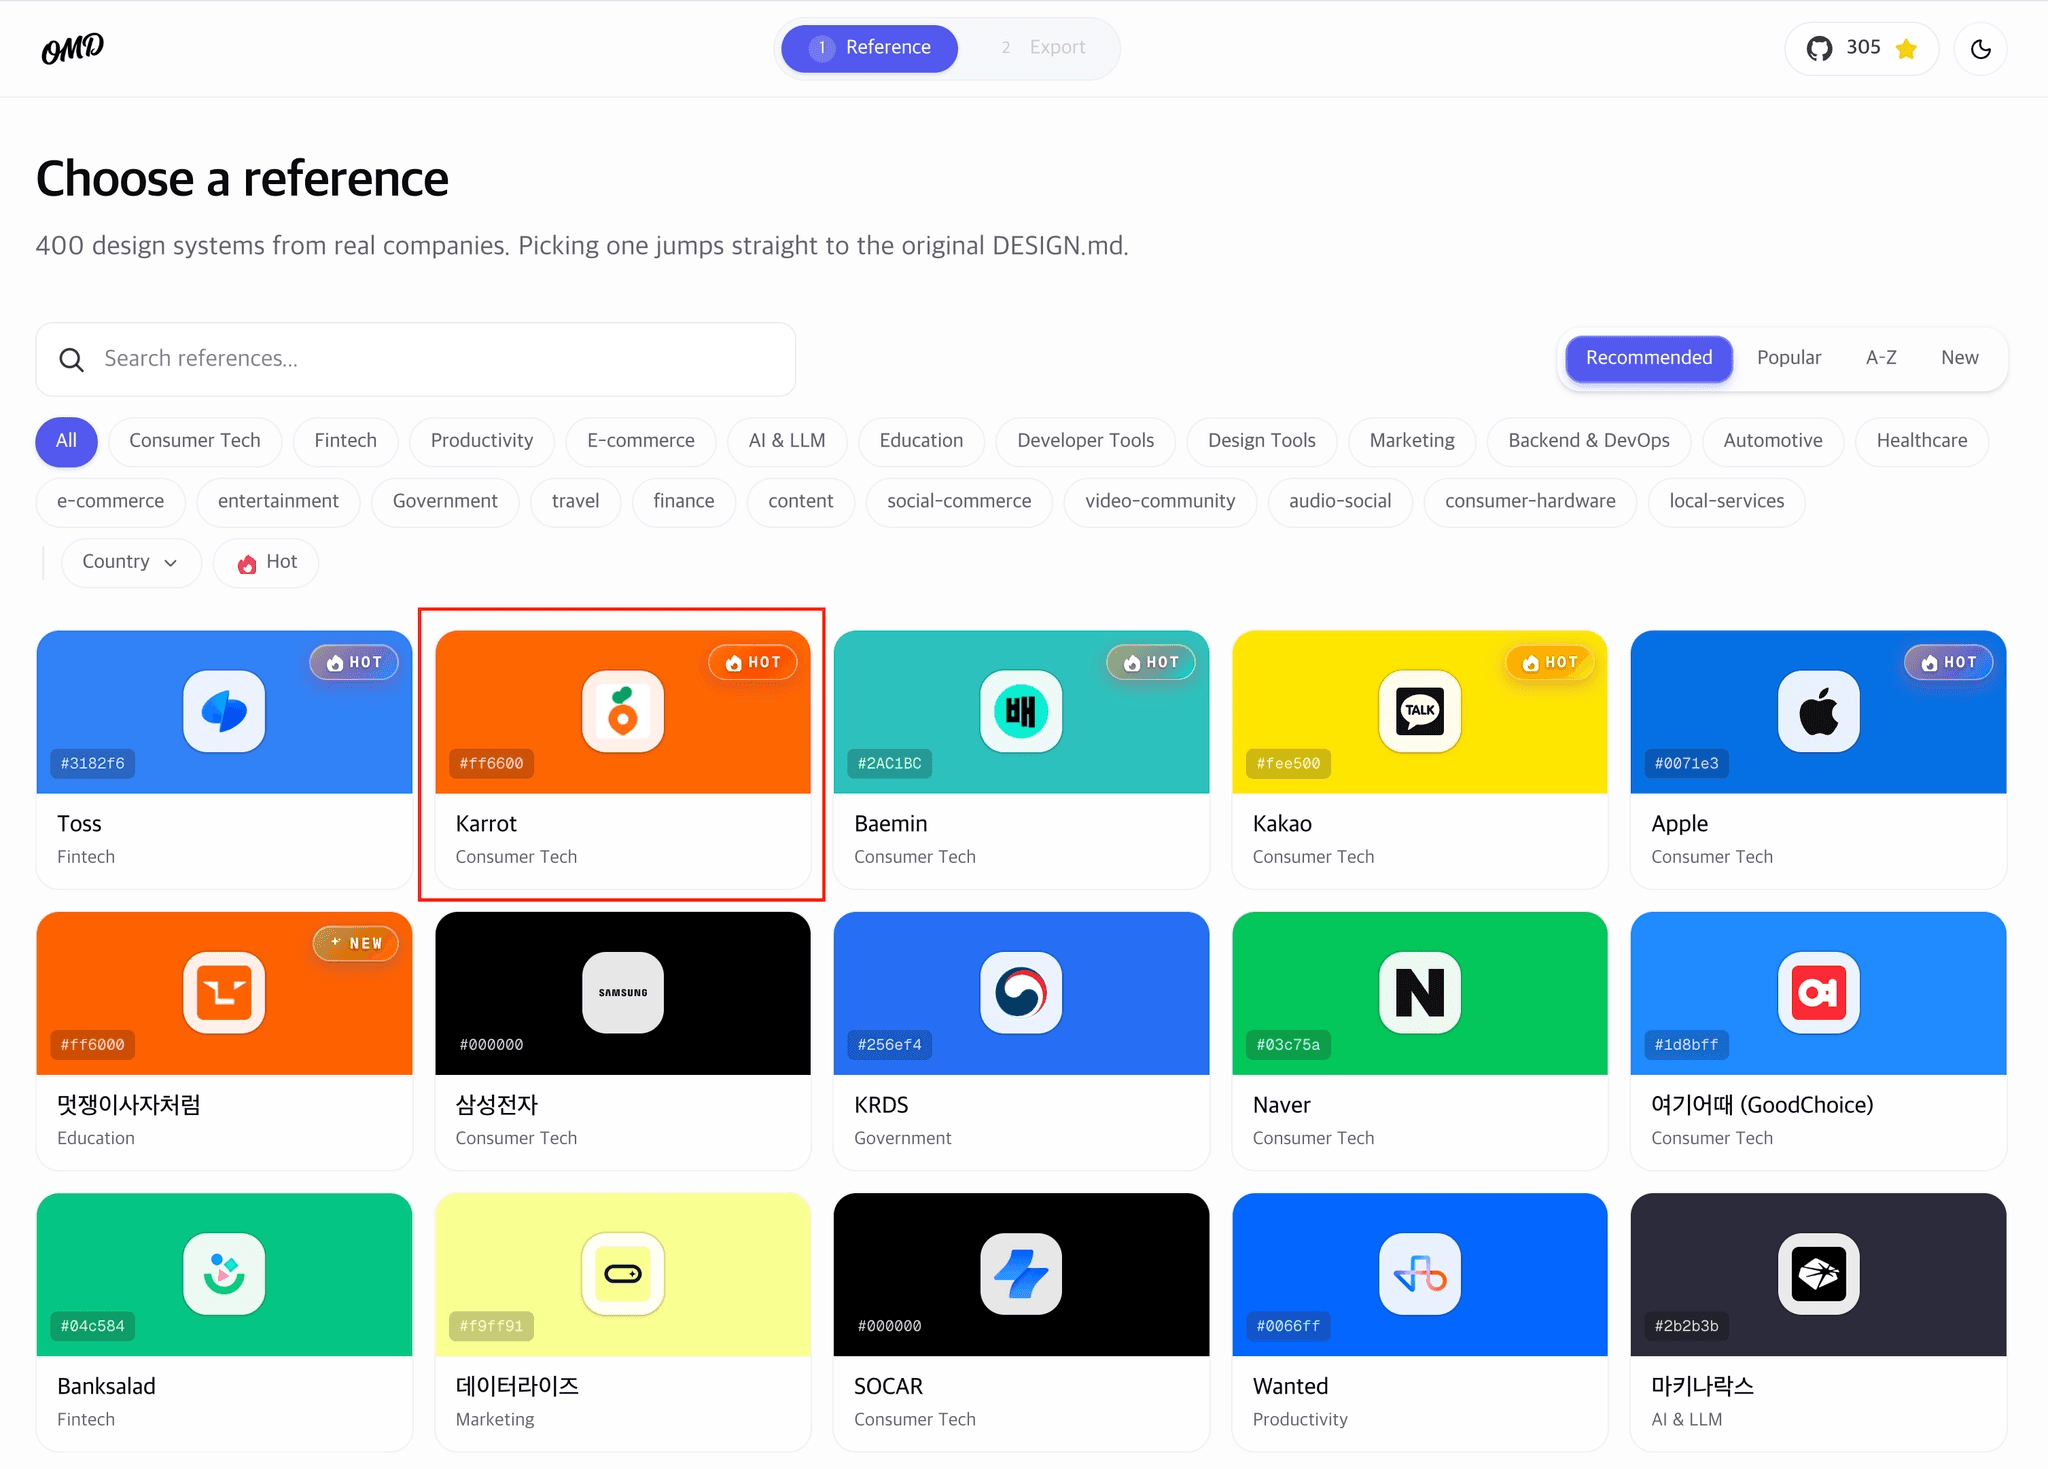The height and width of the screenshot is (1469, 2048).
Task: Click the #3182f6 color tag on Toss
Action: click(93, 764)
